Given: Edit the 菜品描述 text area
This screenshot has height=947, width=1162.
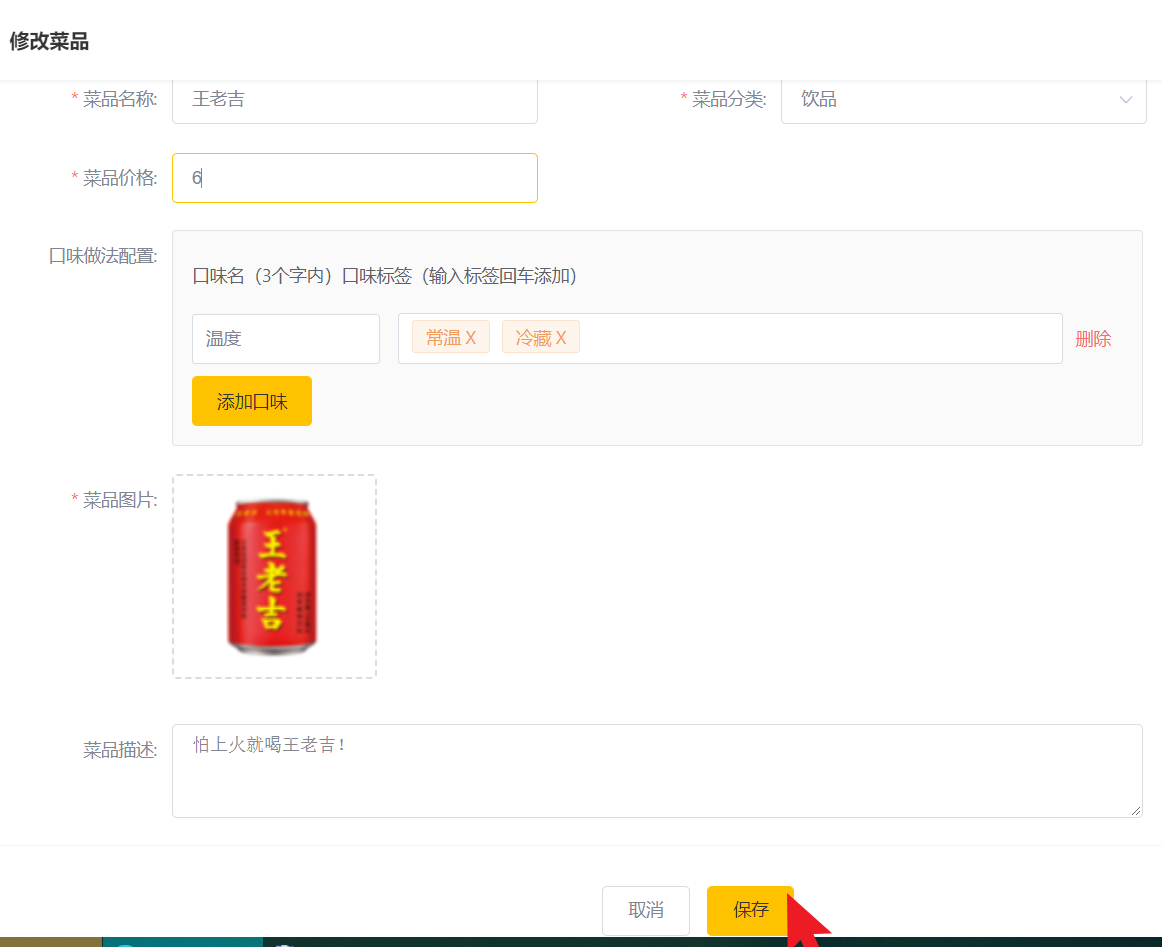Looking at the screenshot, I should pos(657,771).
